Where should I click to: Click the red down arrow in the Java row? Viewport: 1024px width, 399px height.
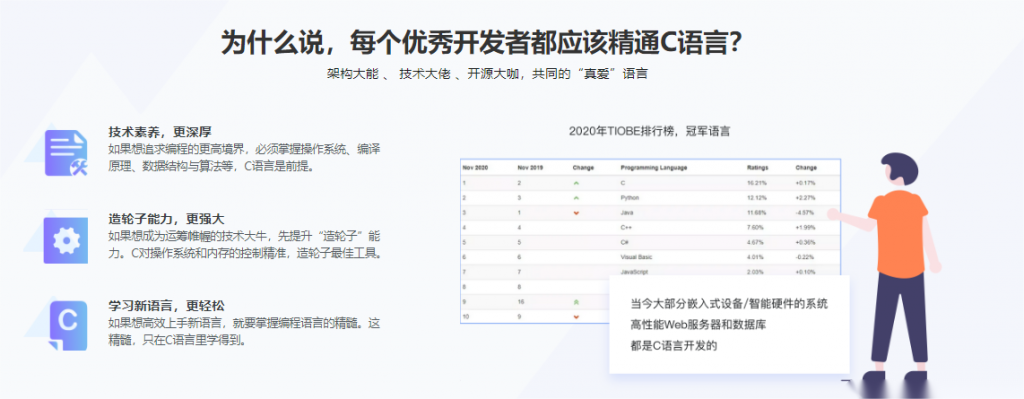click(576, 212)
